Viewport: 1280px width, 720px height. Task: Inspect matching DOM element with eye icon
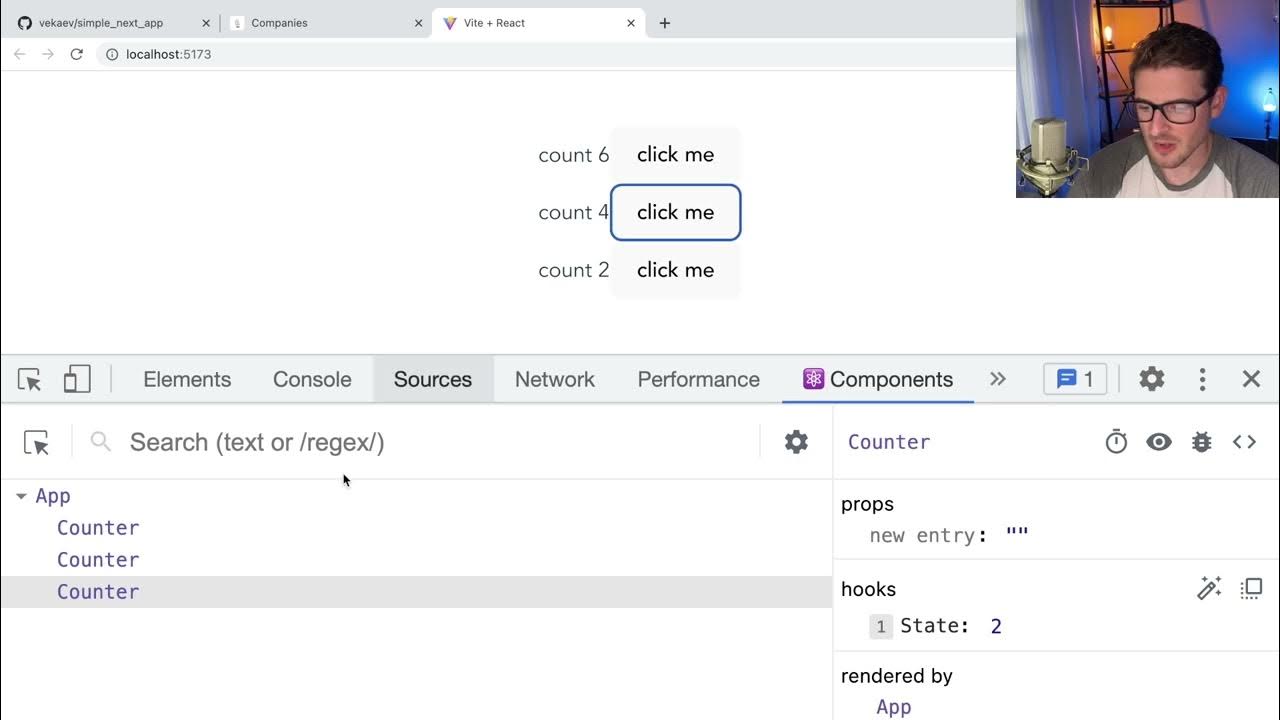coord(1159,442)
